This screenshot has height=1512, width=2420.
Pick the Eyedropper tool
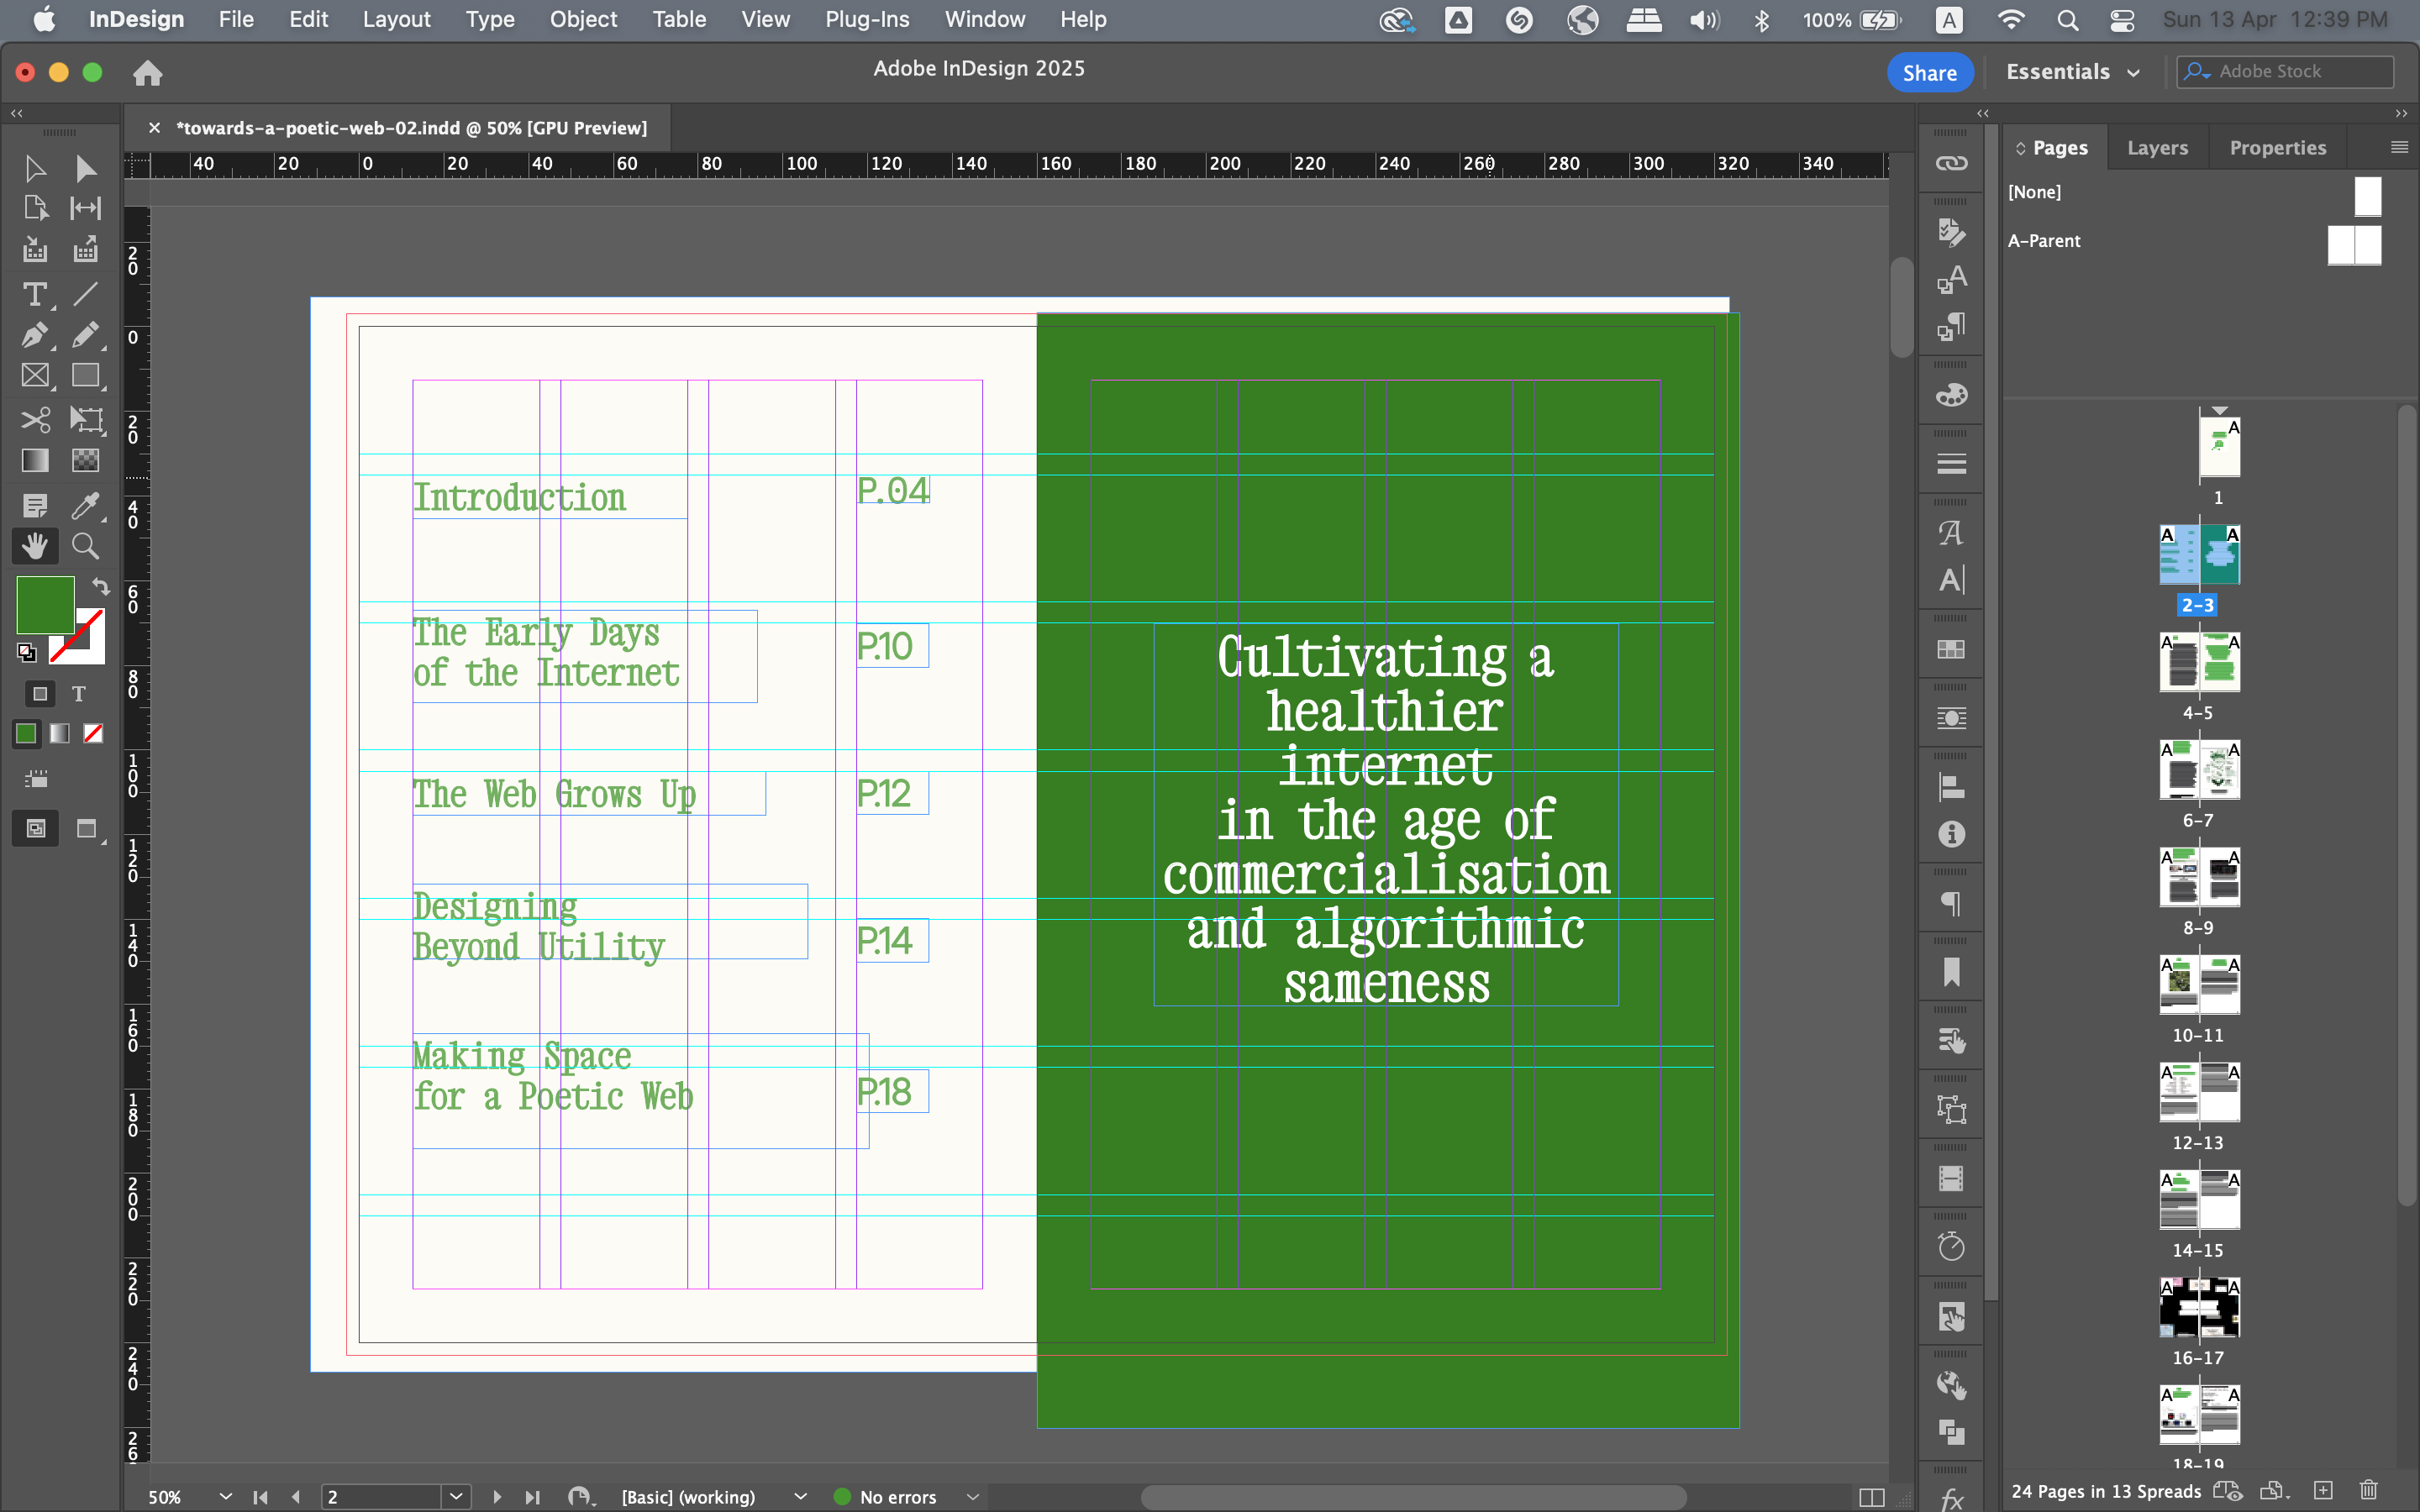coord(85,505)
